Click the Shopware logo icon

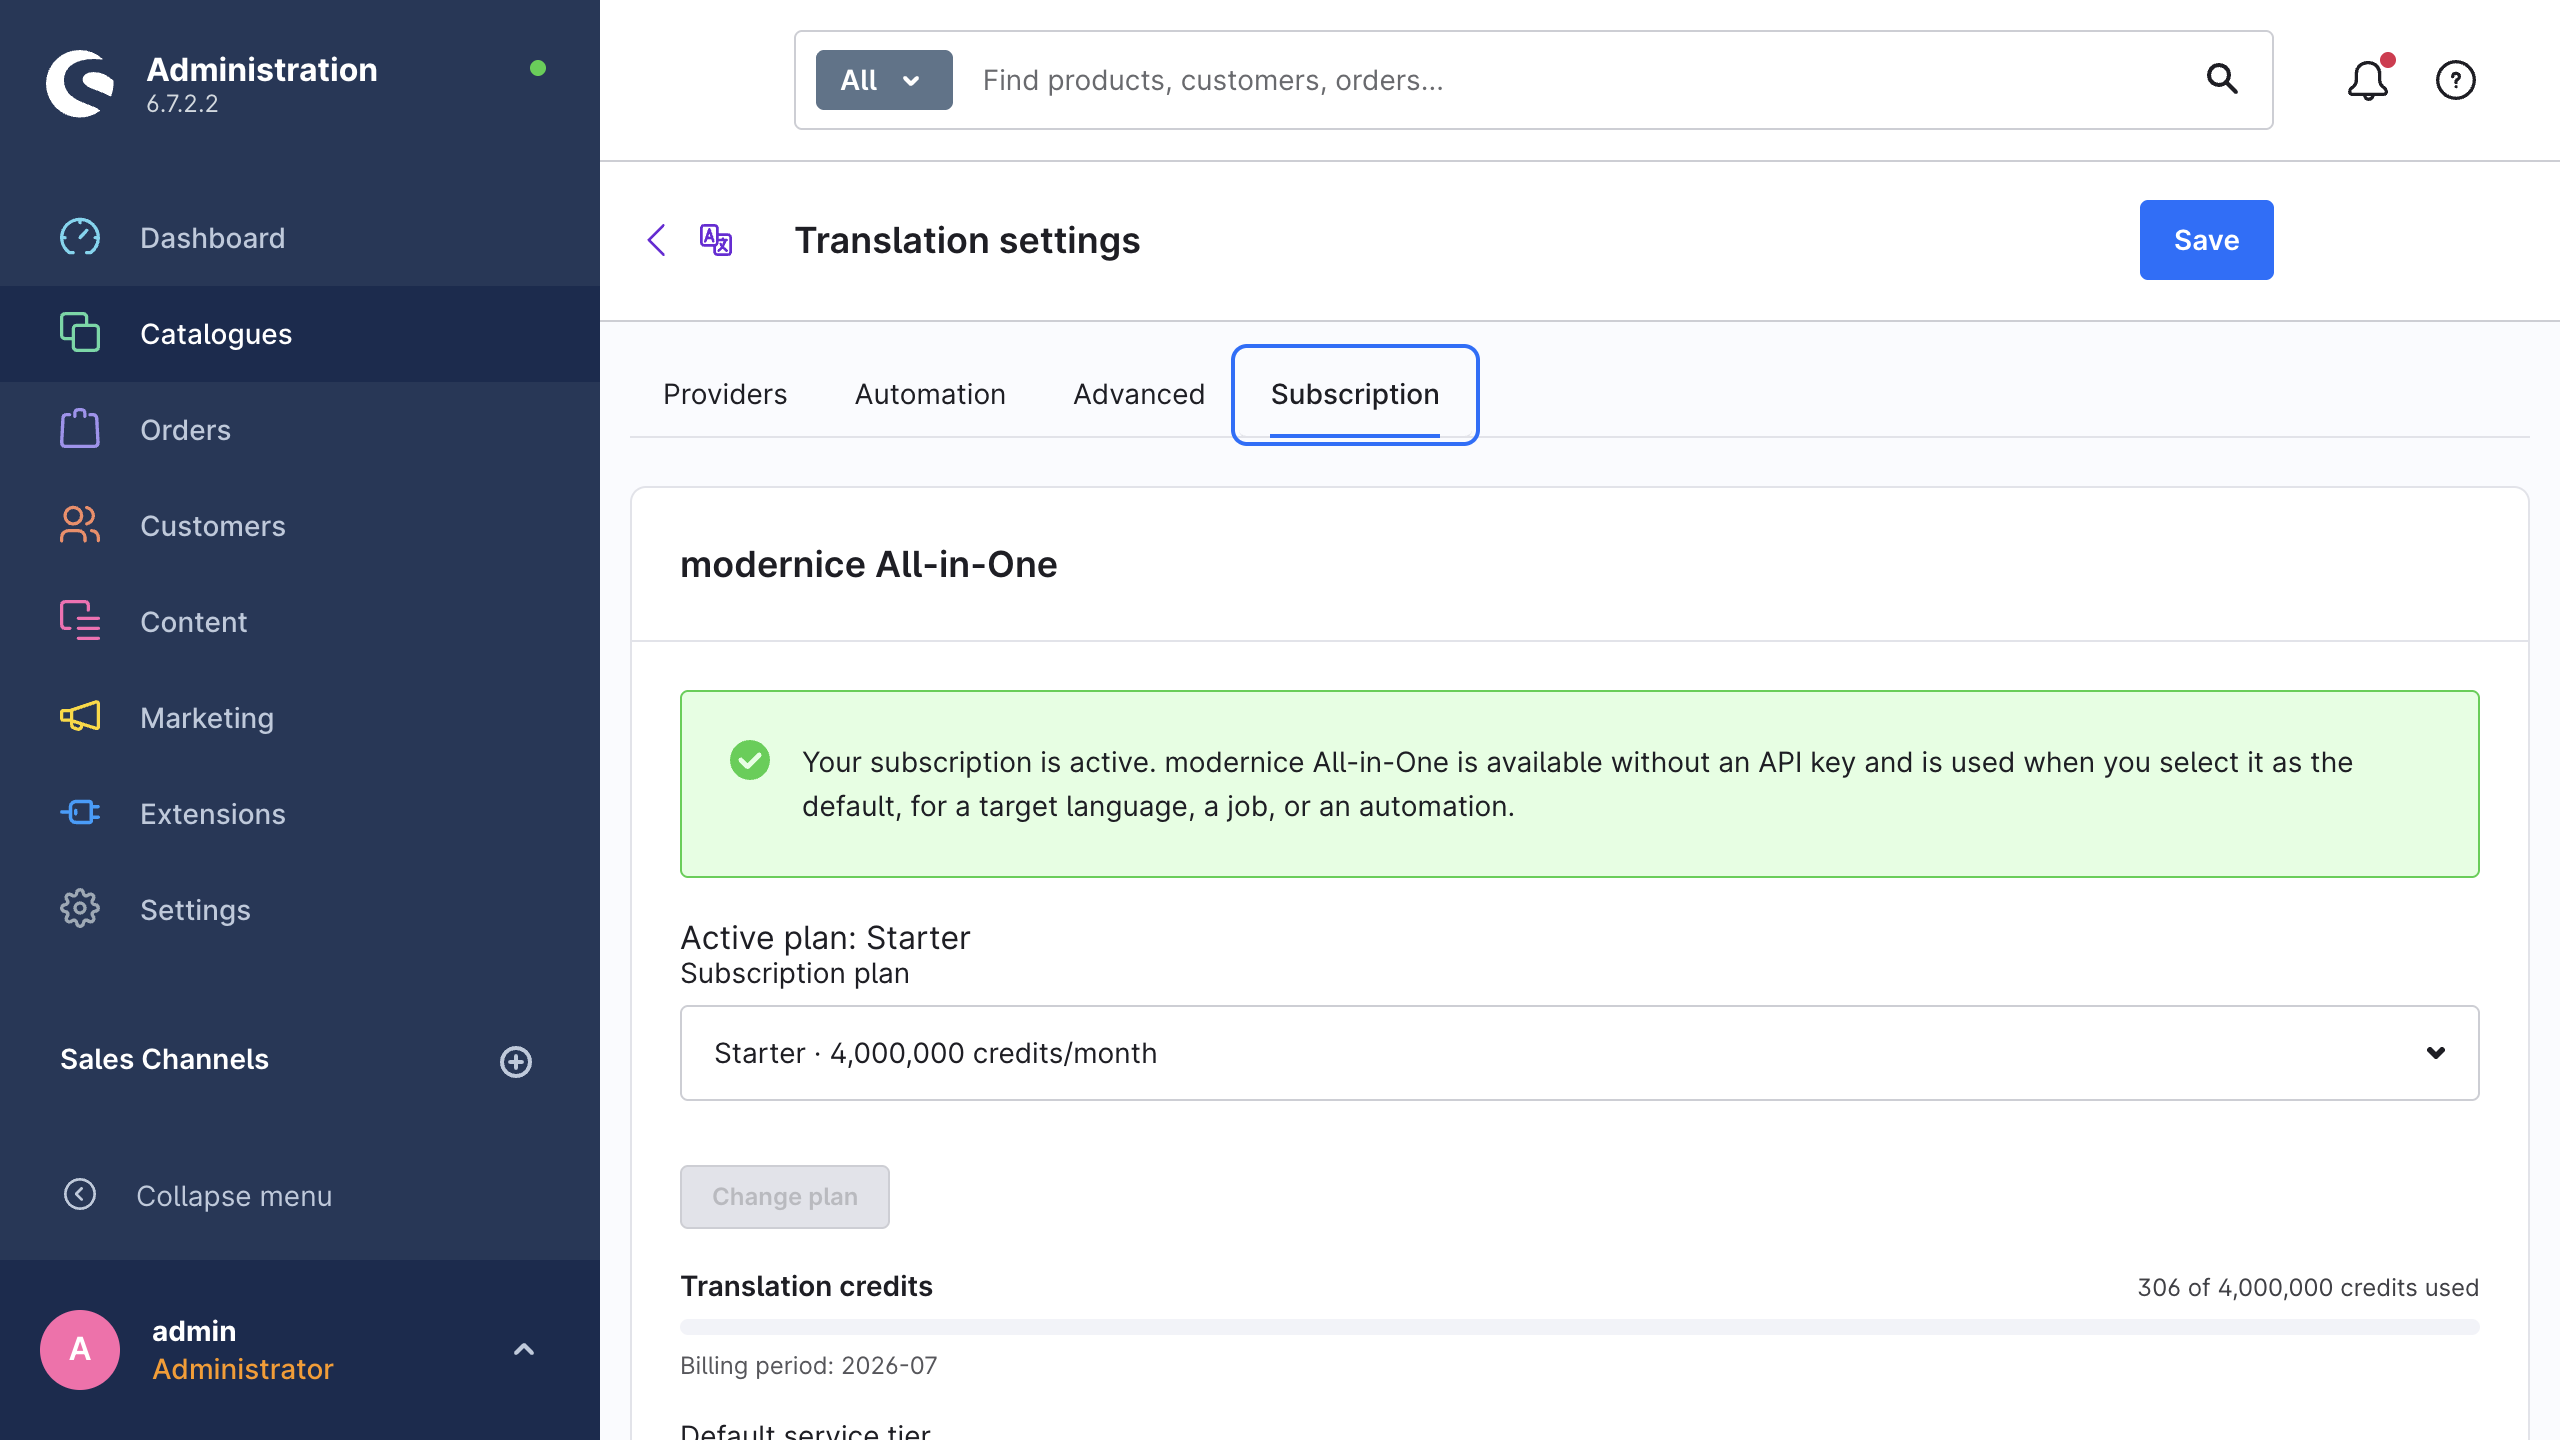pos(80,84)
